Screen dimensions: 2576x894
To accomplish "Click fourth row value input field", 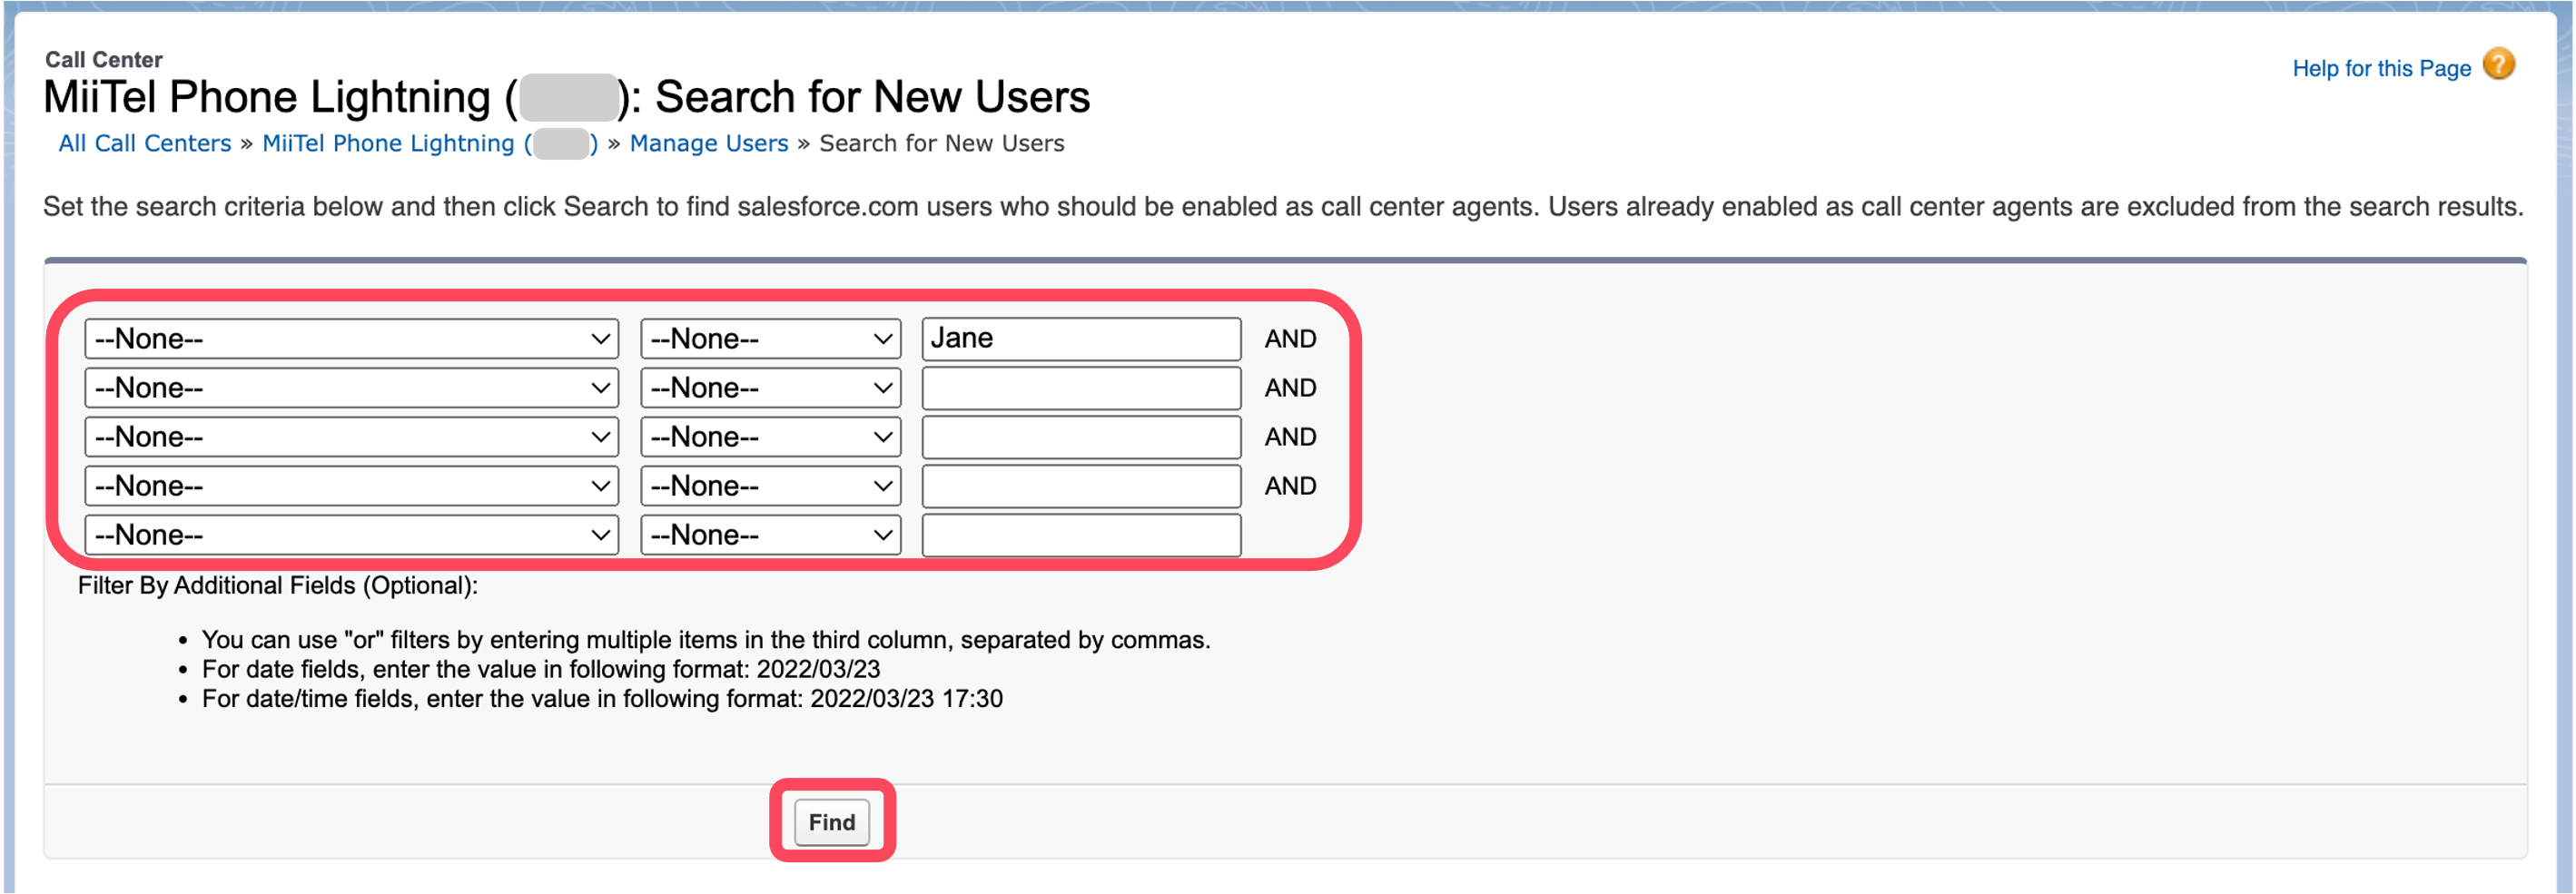I will [1081, 486].
